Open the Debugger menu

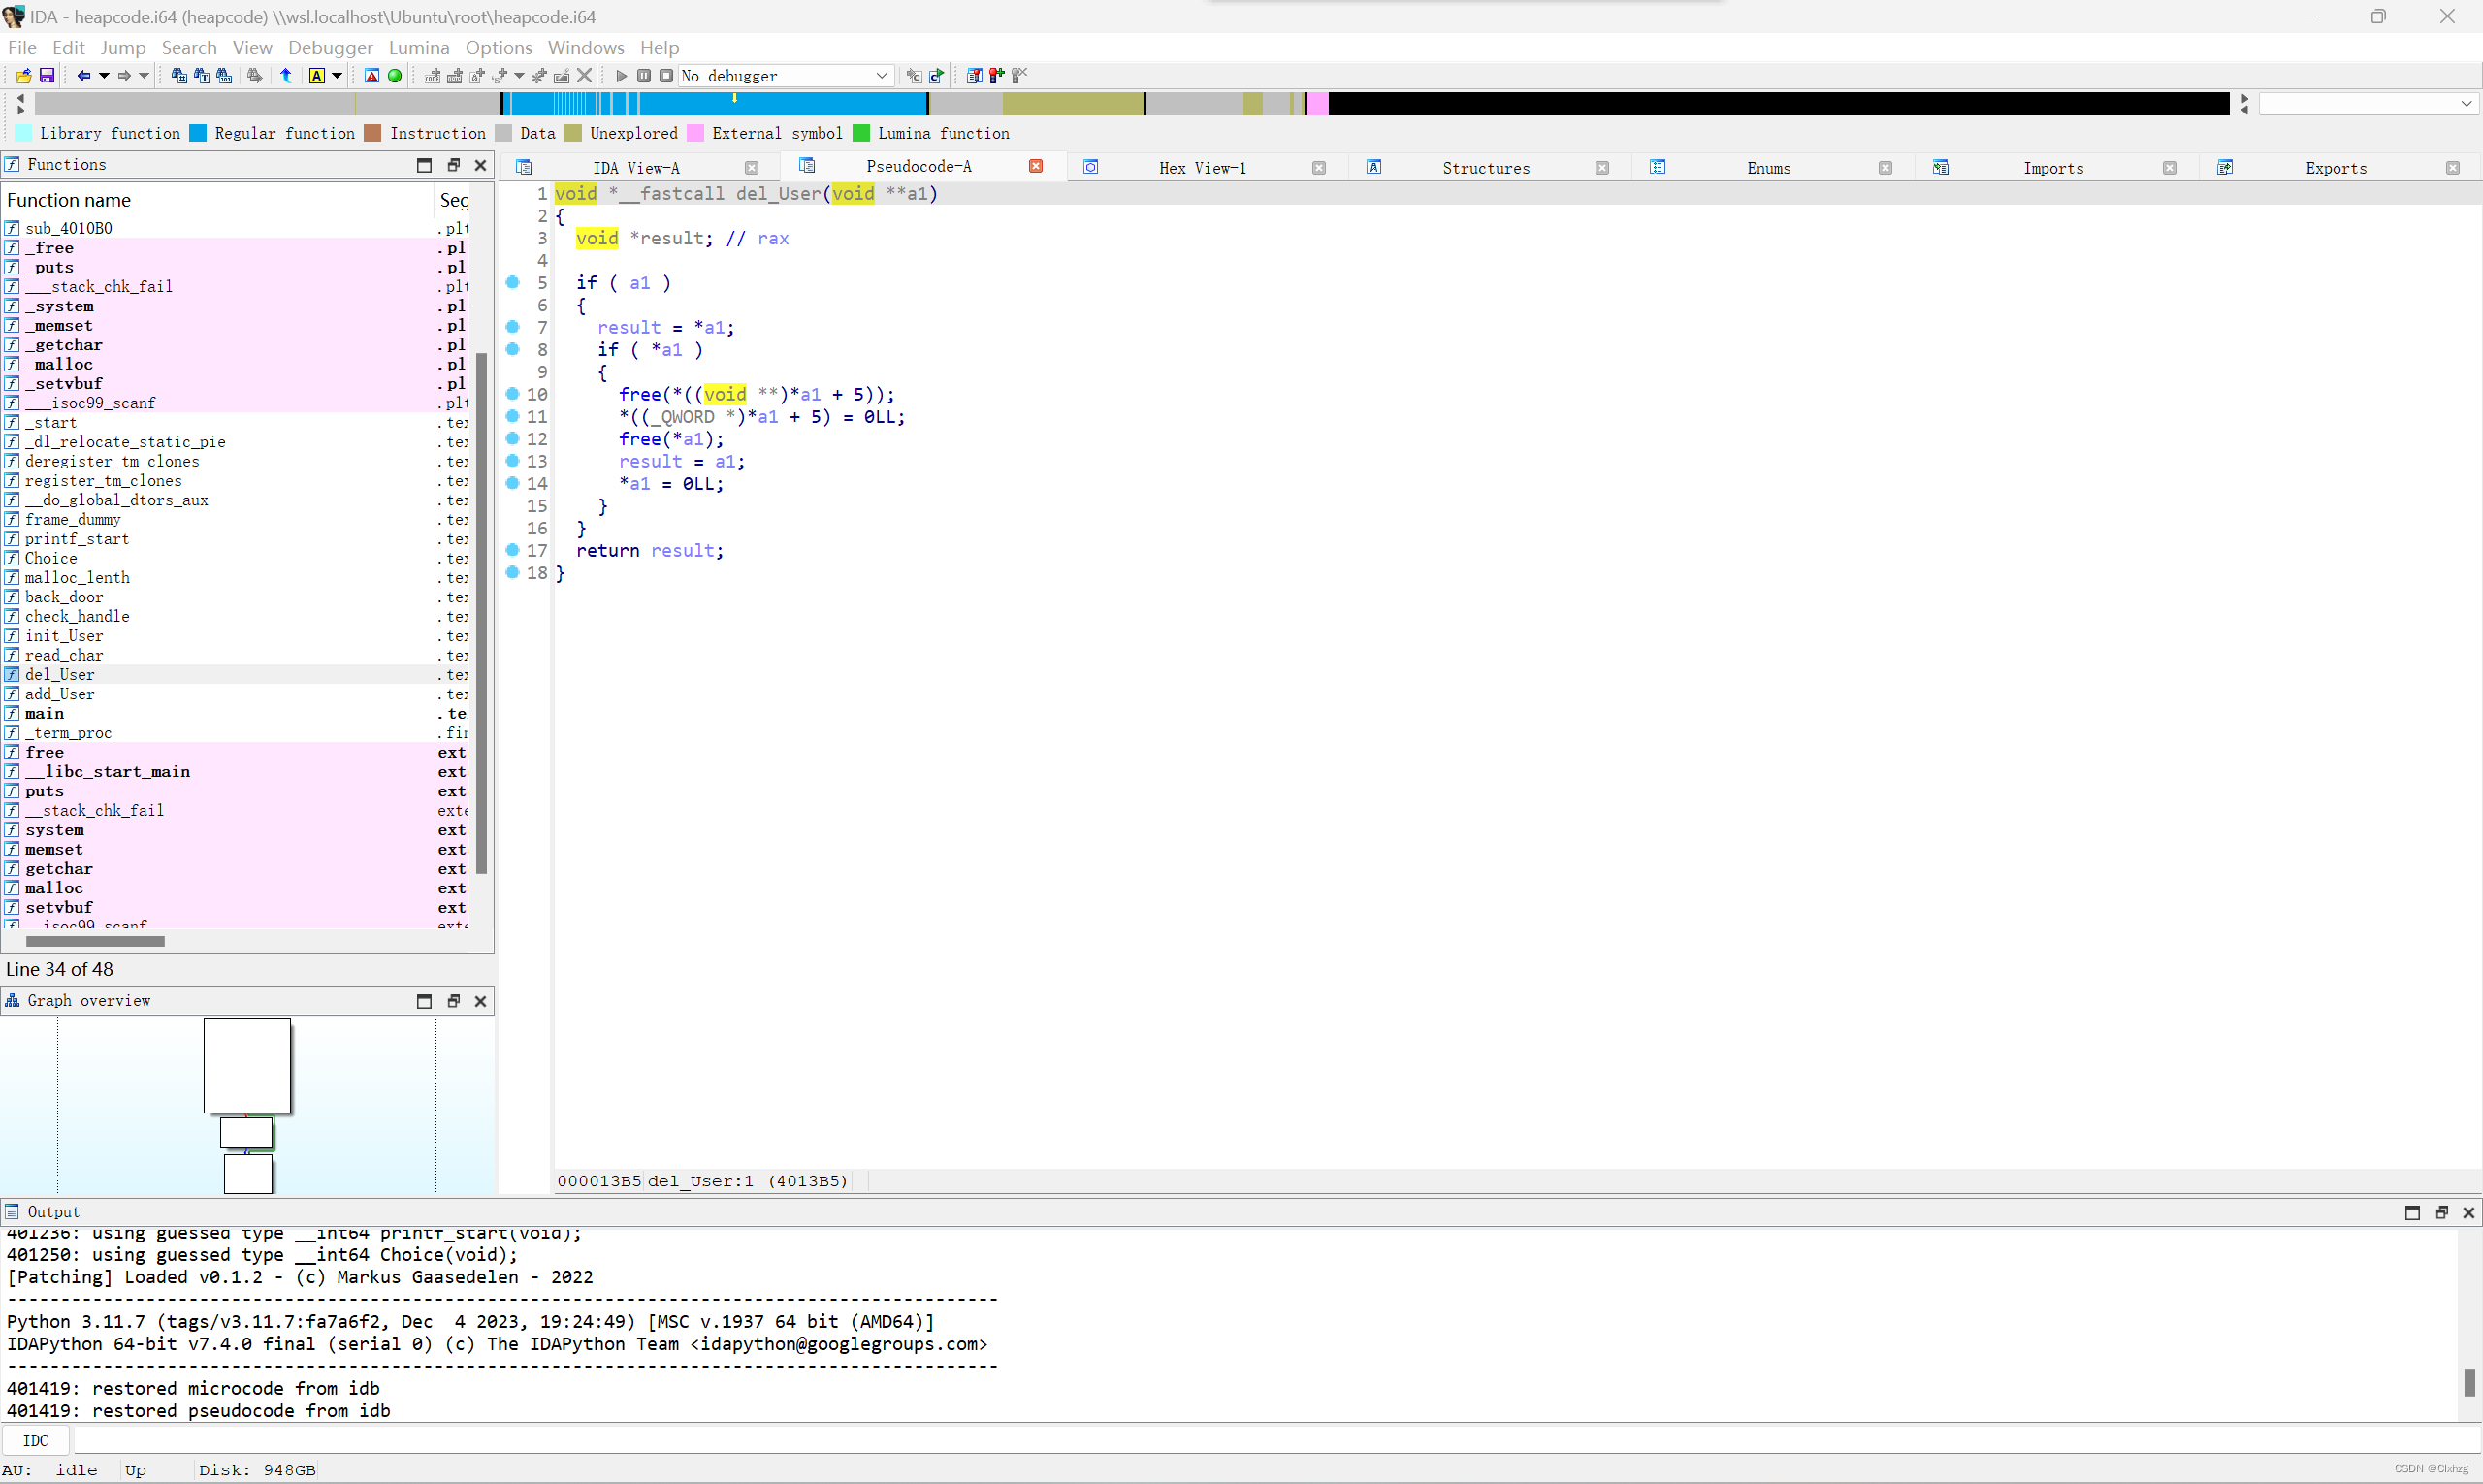pyautogui.click(x=330, y=47)
